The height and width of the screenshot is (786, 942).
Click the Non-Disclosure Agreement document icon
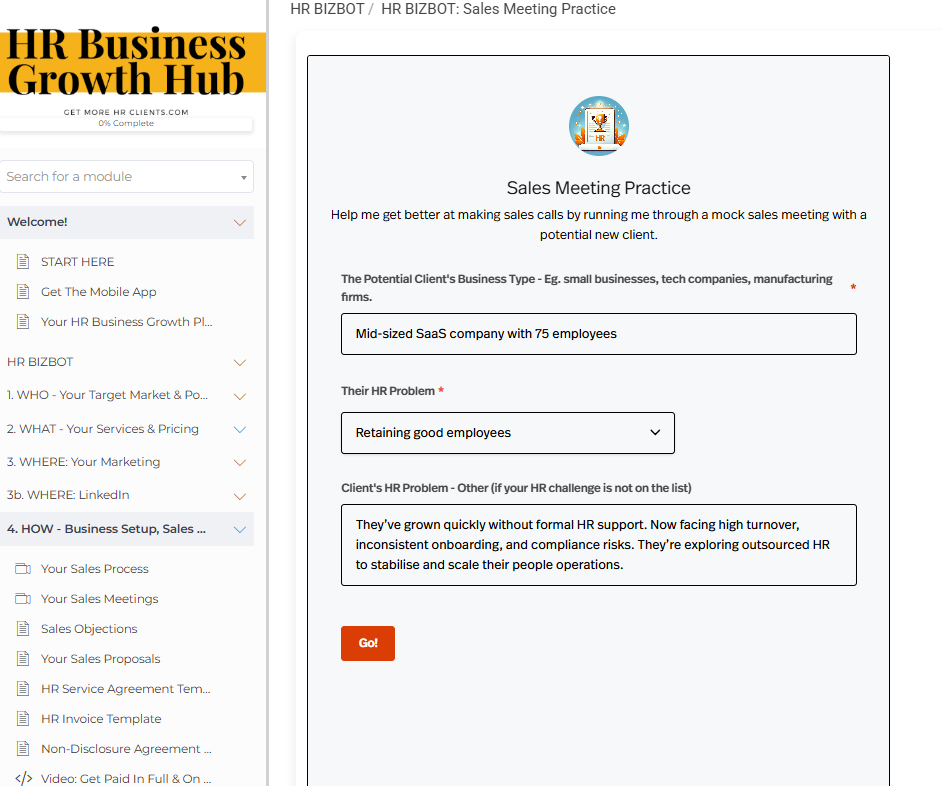coord(23,749)
